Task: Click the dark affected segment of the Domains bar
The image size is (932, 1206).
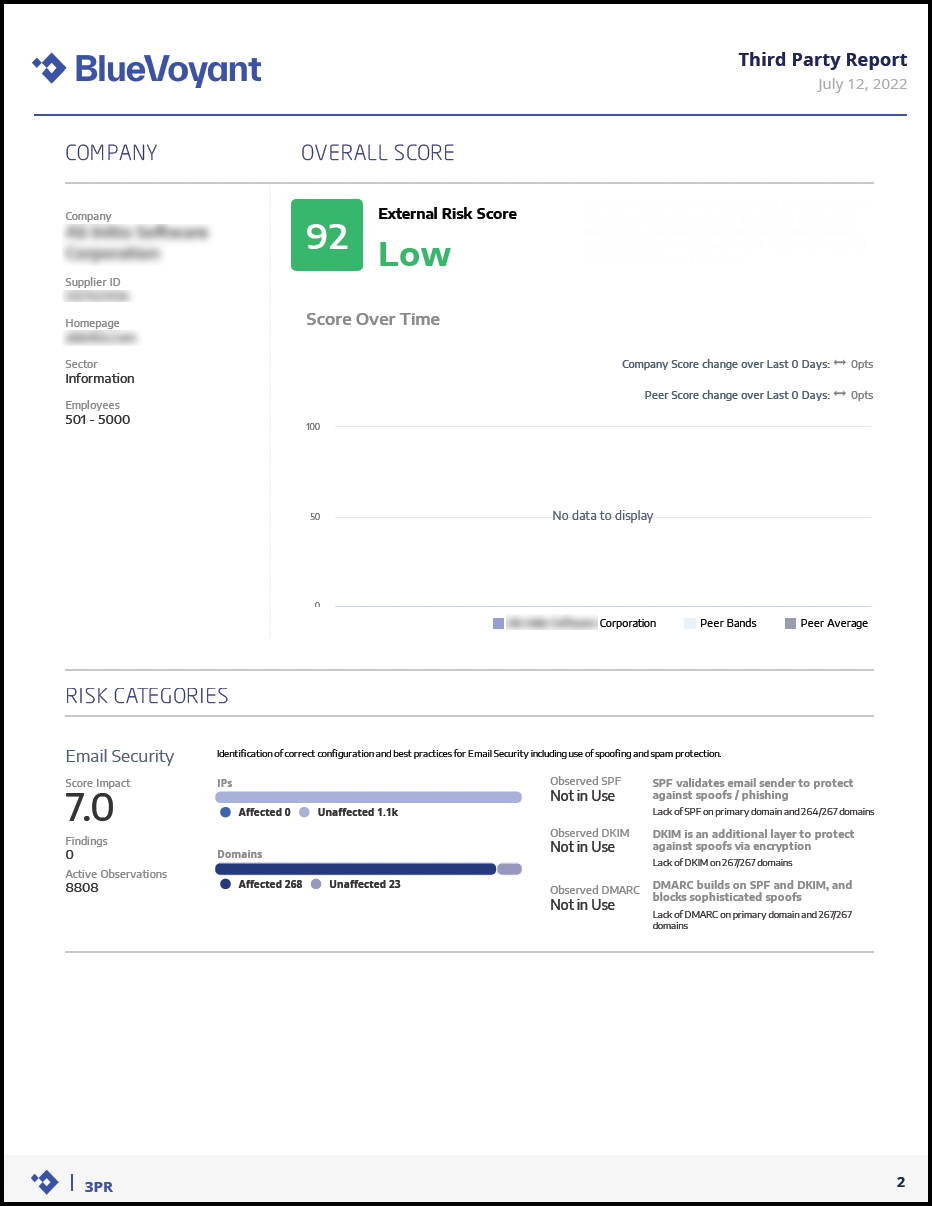Action: click(356, 869)
